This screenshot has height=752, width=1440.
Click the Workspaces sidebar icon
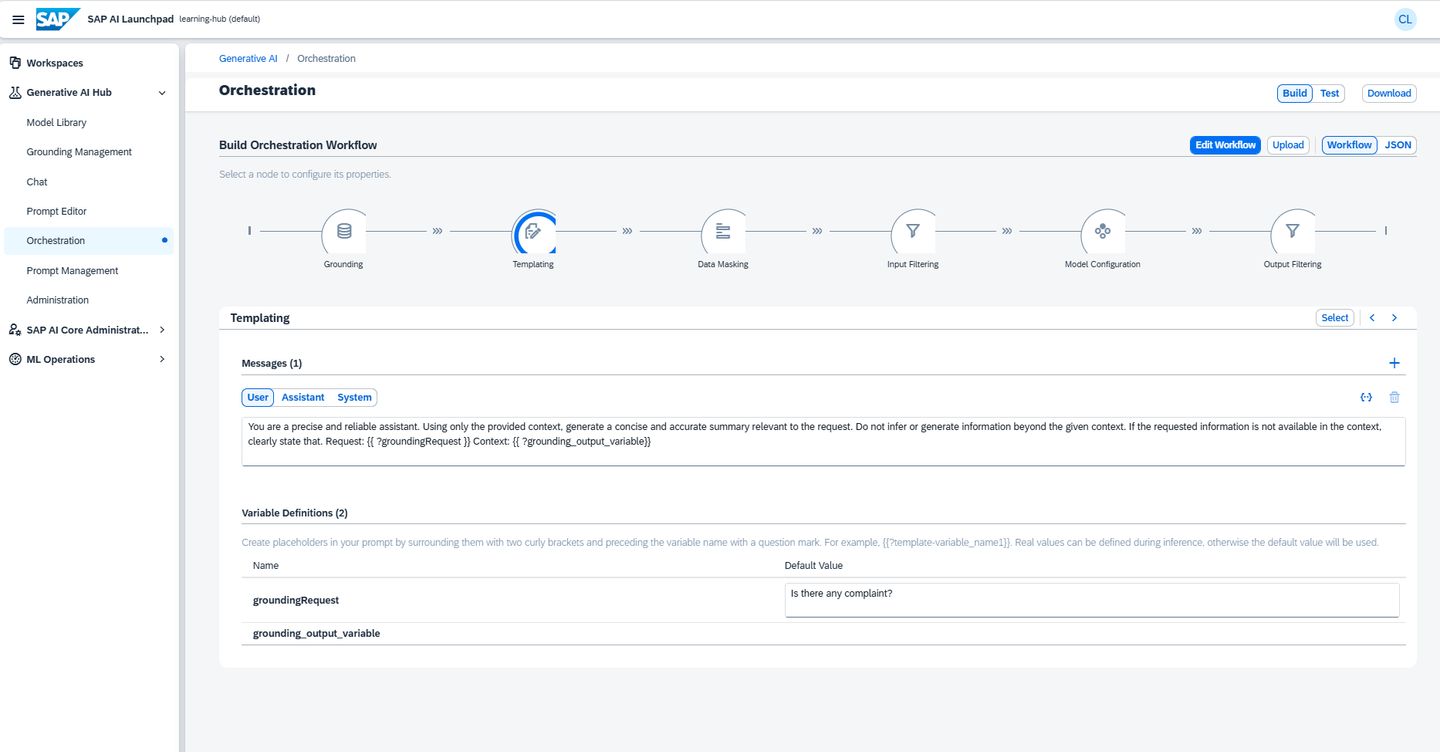pos(15,63)
